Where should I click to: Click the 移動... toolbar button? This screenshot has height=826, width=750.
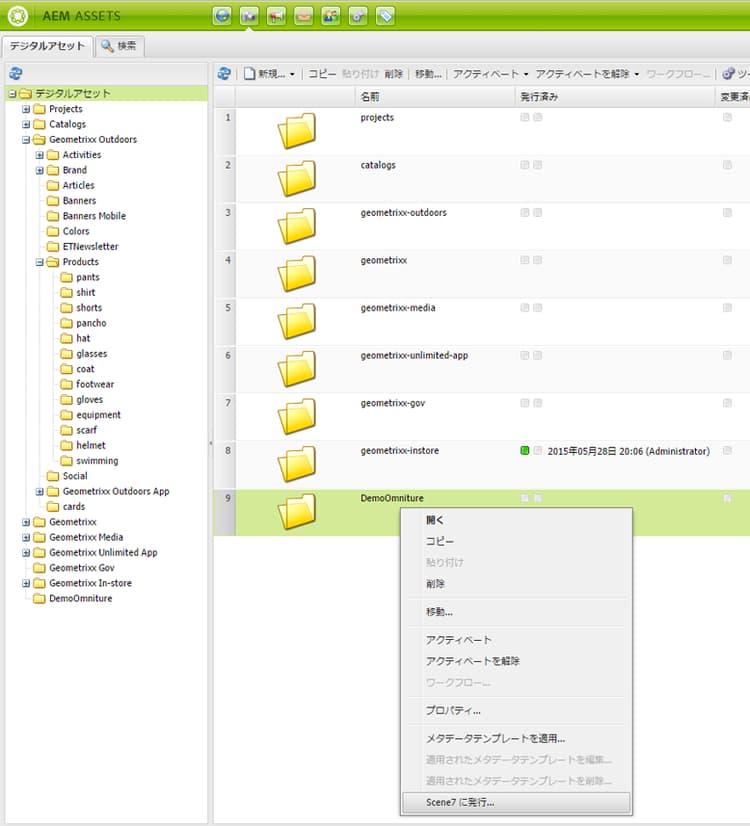click(428, 74)
